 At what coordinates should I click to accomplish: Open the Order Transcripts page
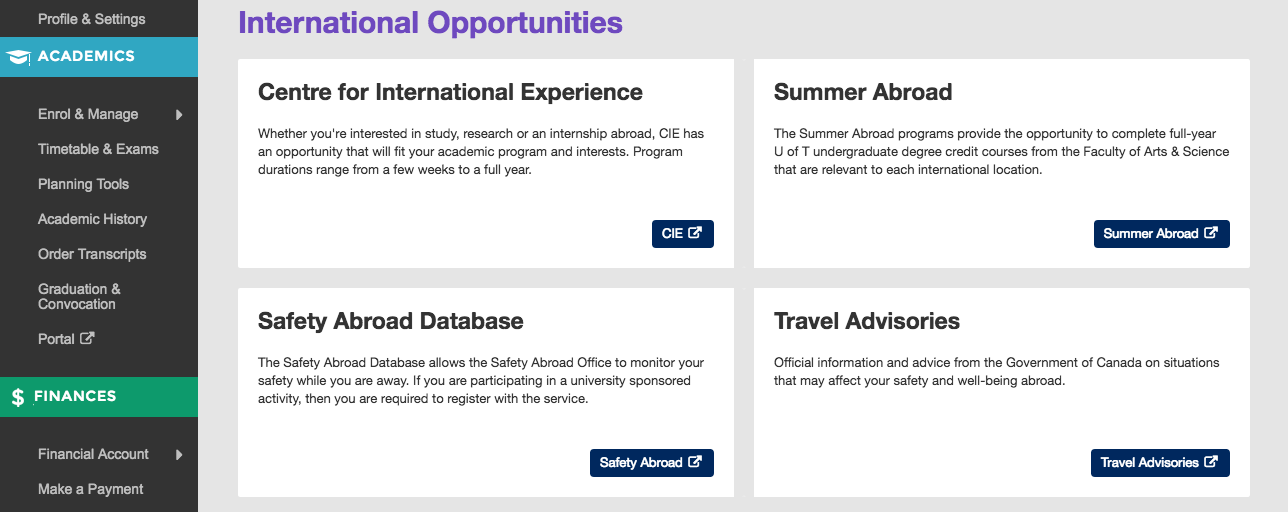point(92,254)
